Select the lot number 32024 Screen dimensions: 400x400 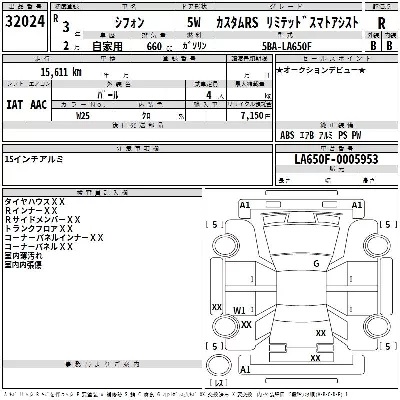click(25, 21)
